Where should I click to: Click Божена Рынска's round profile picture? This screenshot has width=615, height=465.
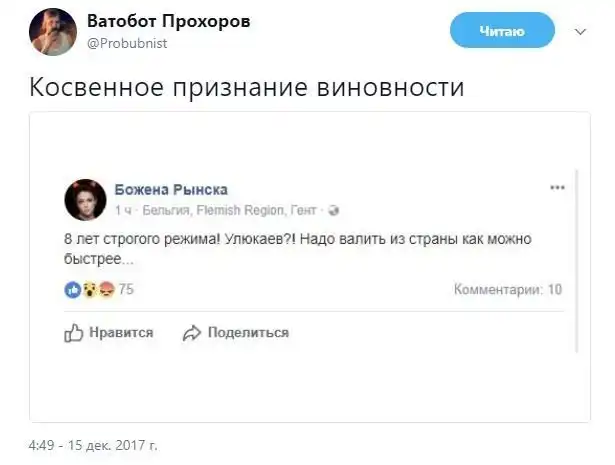pyautogui.click(x=86, y=199)
